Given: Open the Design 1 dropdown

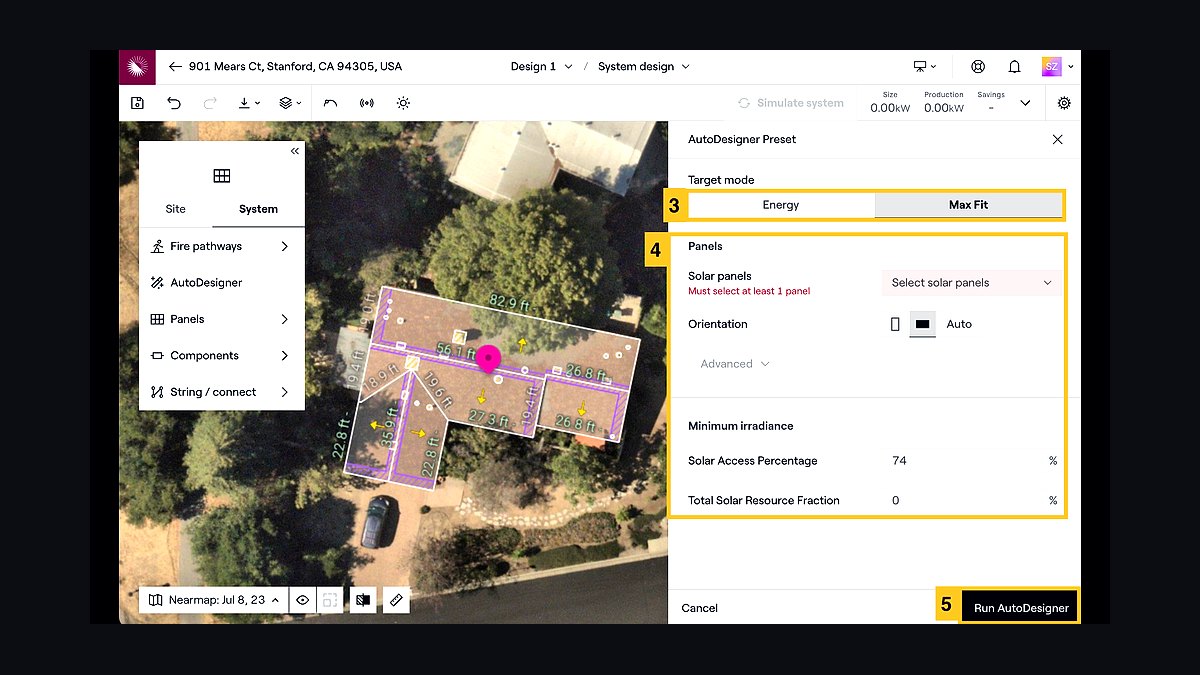Looking at the screenshot, I should pyautogui.click(x=542, y=67).
